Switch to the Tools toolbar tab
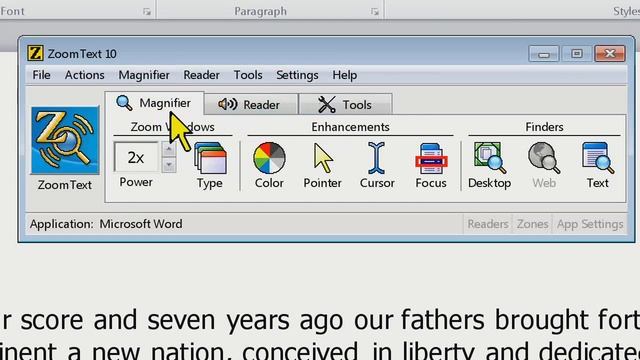The height and width of the screenshot is (360, 640). coord(345,104)
